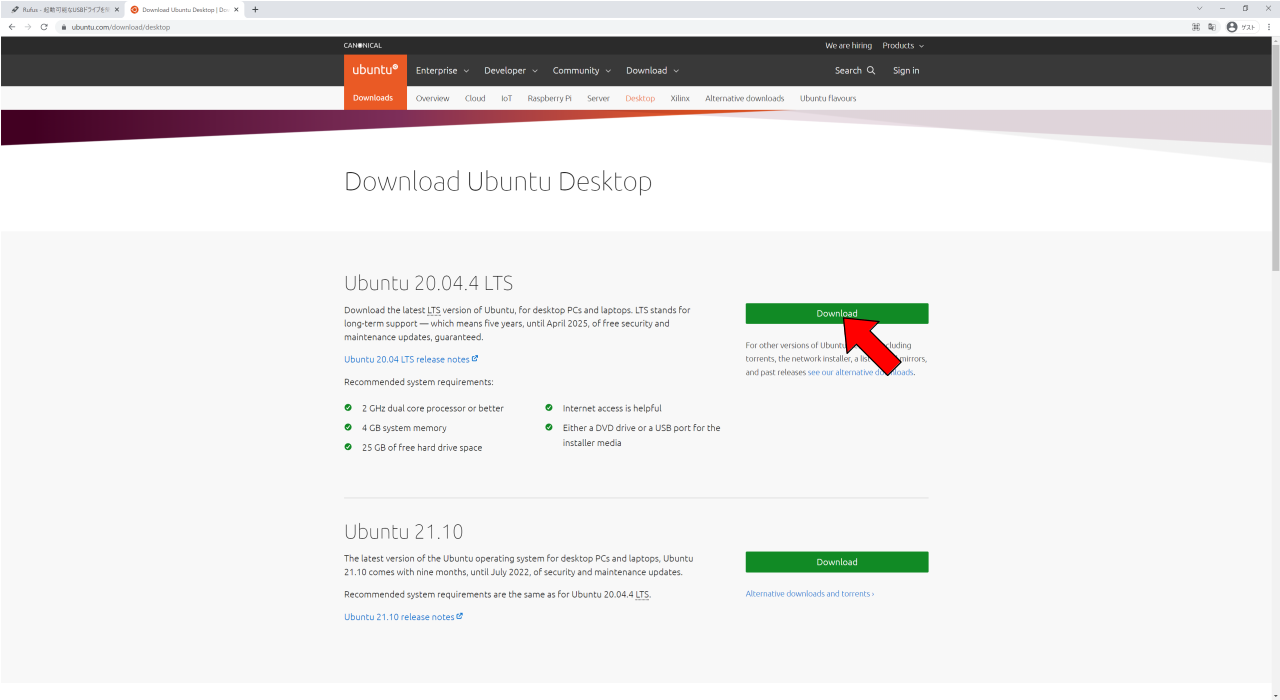The width and height of the screenshot is (1280, 700).
Task: Open the Server sub-navigation item
Action: click(598, 98)
